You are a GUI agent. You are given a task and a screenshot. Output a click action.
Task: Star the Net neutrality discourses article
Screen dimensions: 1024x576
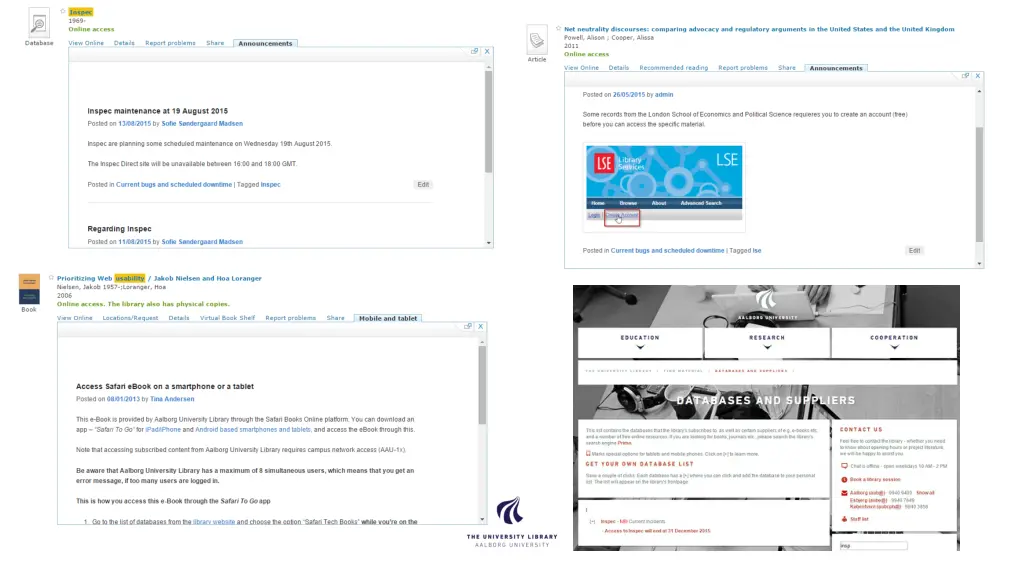pos(558,29)
